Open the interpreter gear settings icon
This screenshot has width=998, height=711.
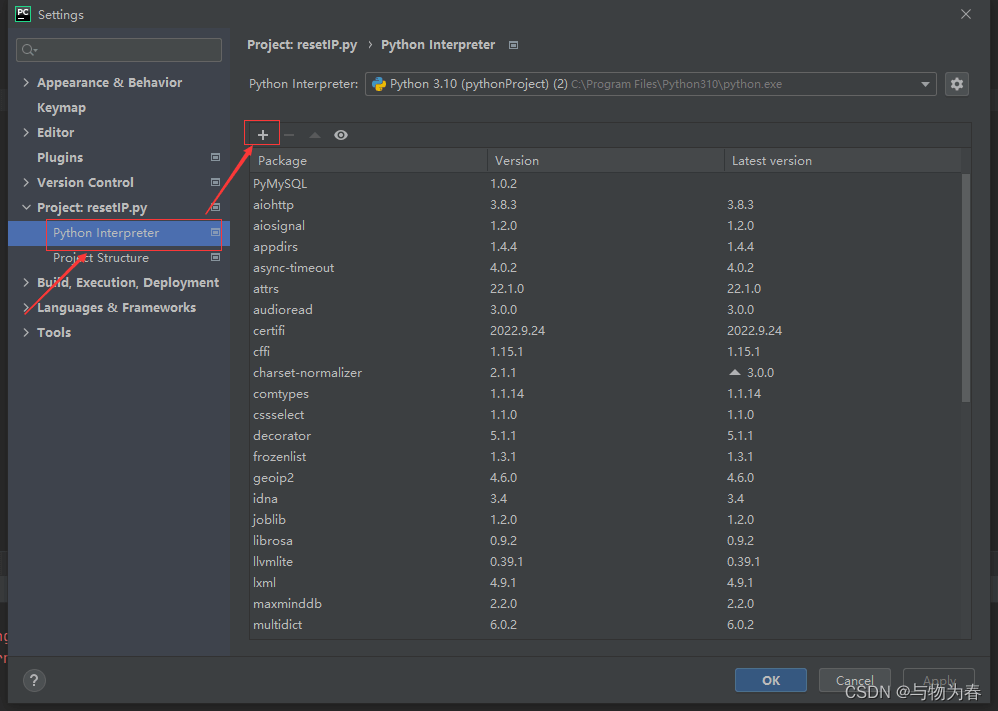(957, 84)
